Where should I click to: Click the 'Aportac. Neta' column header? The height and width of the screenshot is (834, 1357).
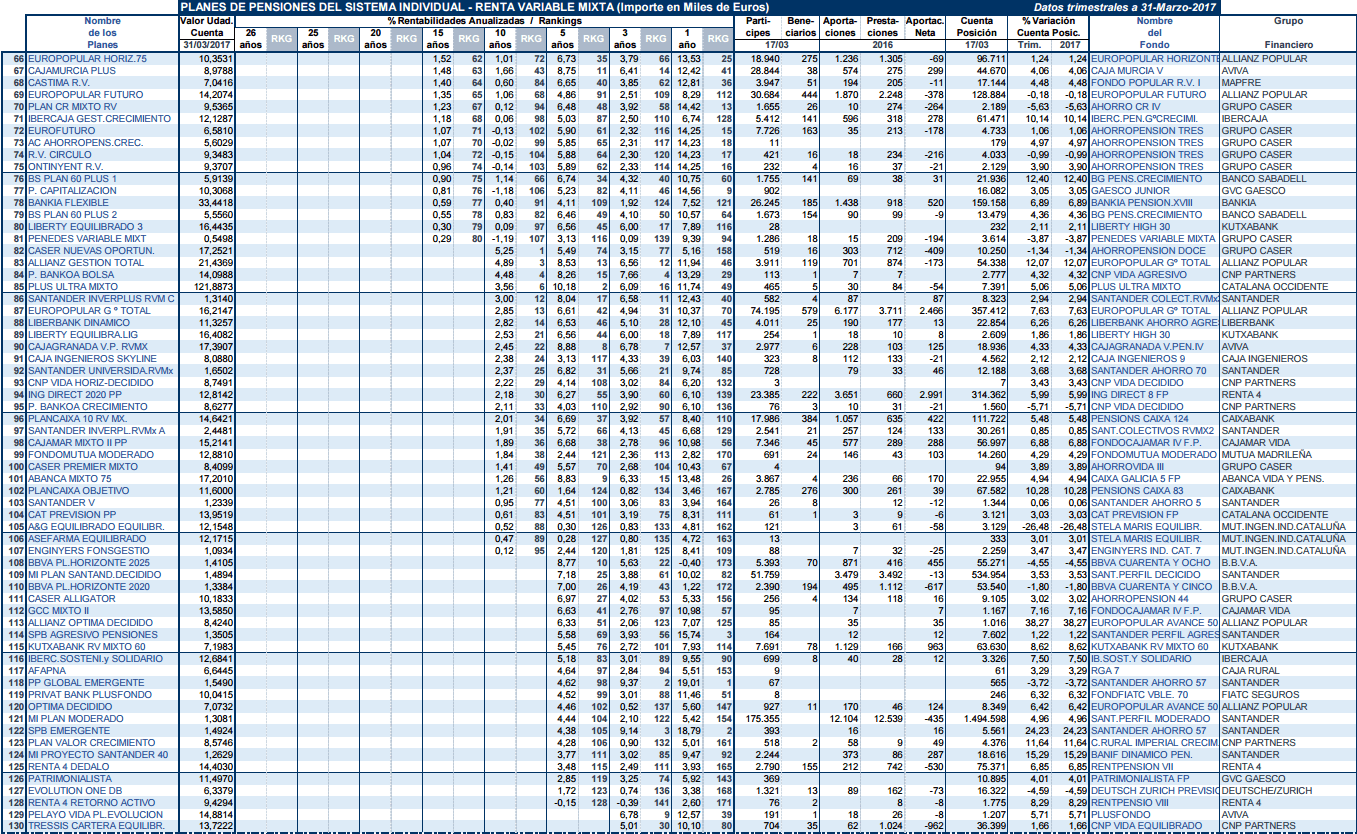coord(927,27)
